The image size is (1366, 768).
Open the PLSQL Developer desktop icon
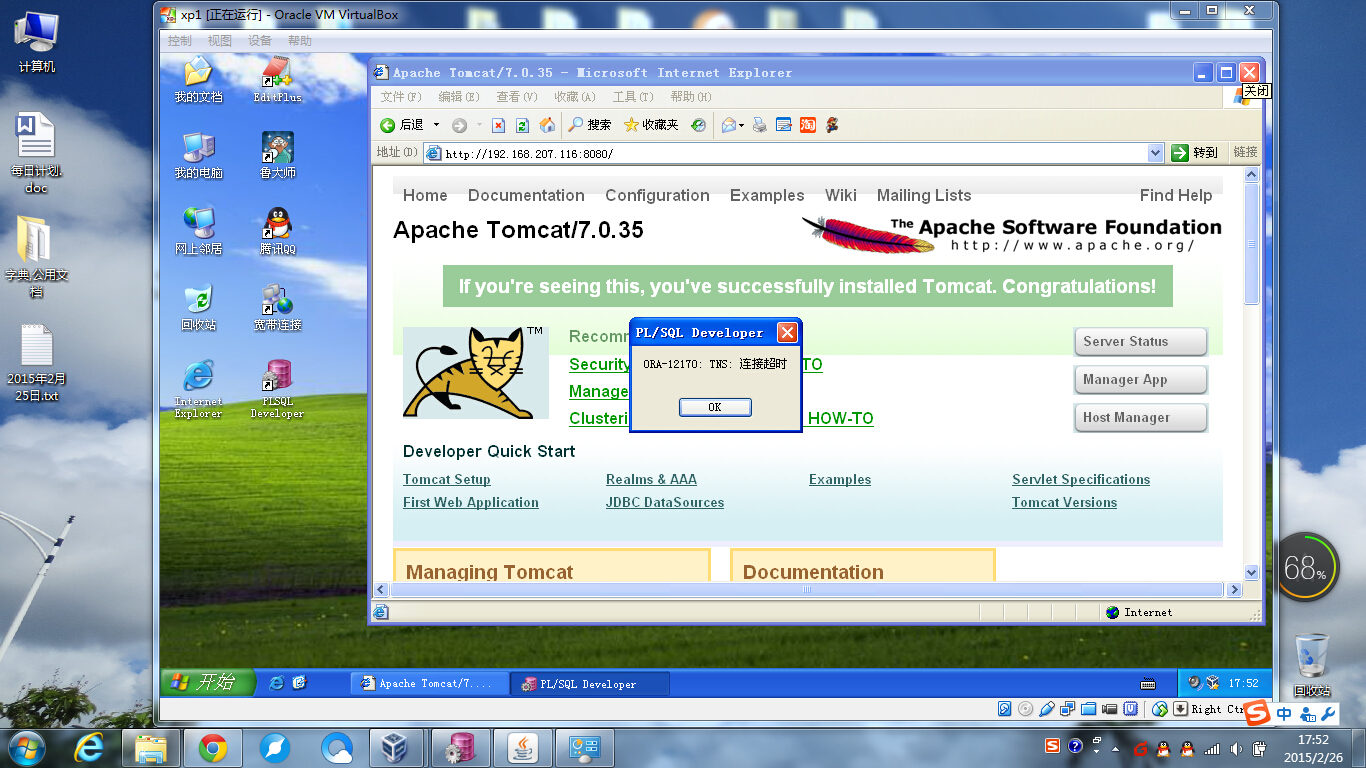[278, 390]
